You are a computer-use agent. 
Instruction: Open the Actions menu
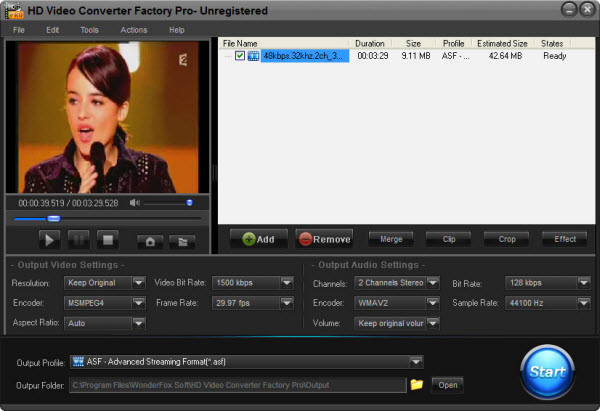(x=133, y=30)
